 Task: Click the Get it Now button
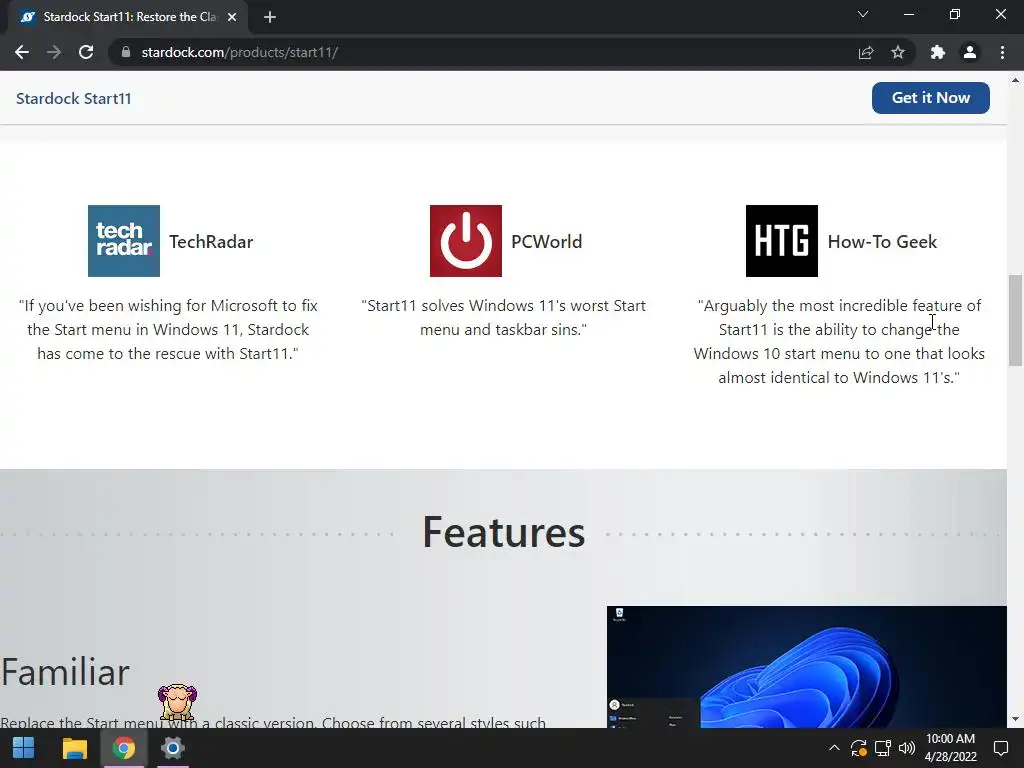click(931, 98)
